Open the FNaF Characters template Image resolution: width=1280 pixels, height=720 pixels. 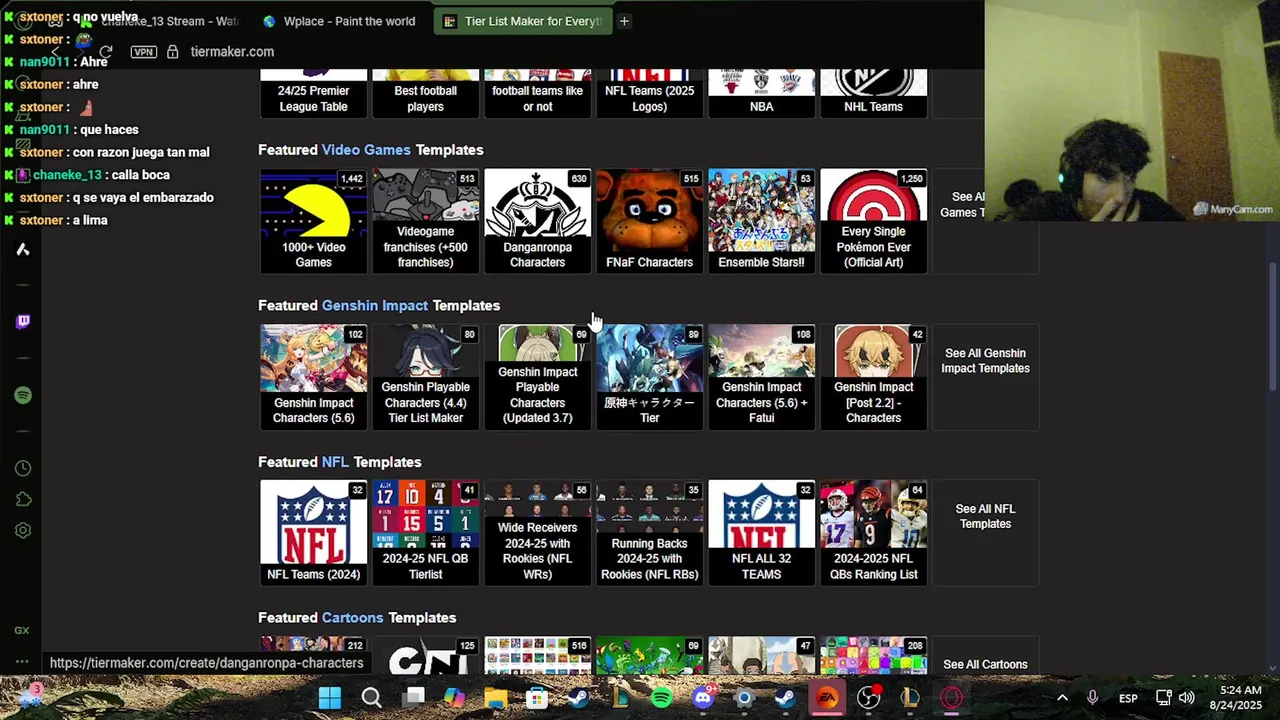(649, 221)
